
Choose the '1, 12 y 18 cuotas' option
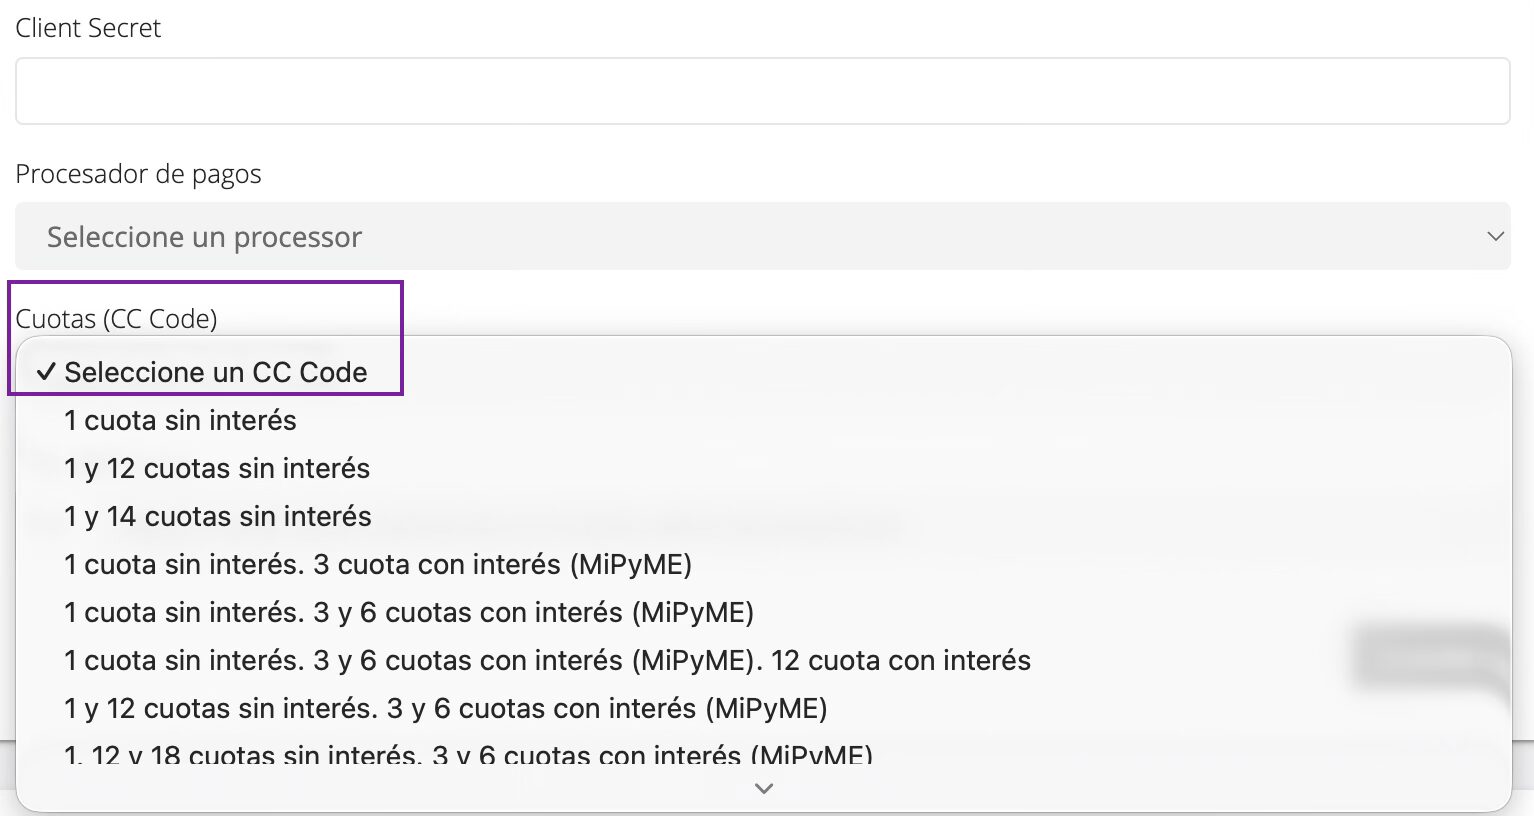[764, 753]
